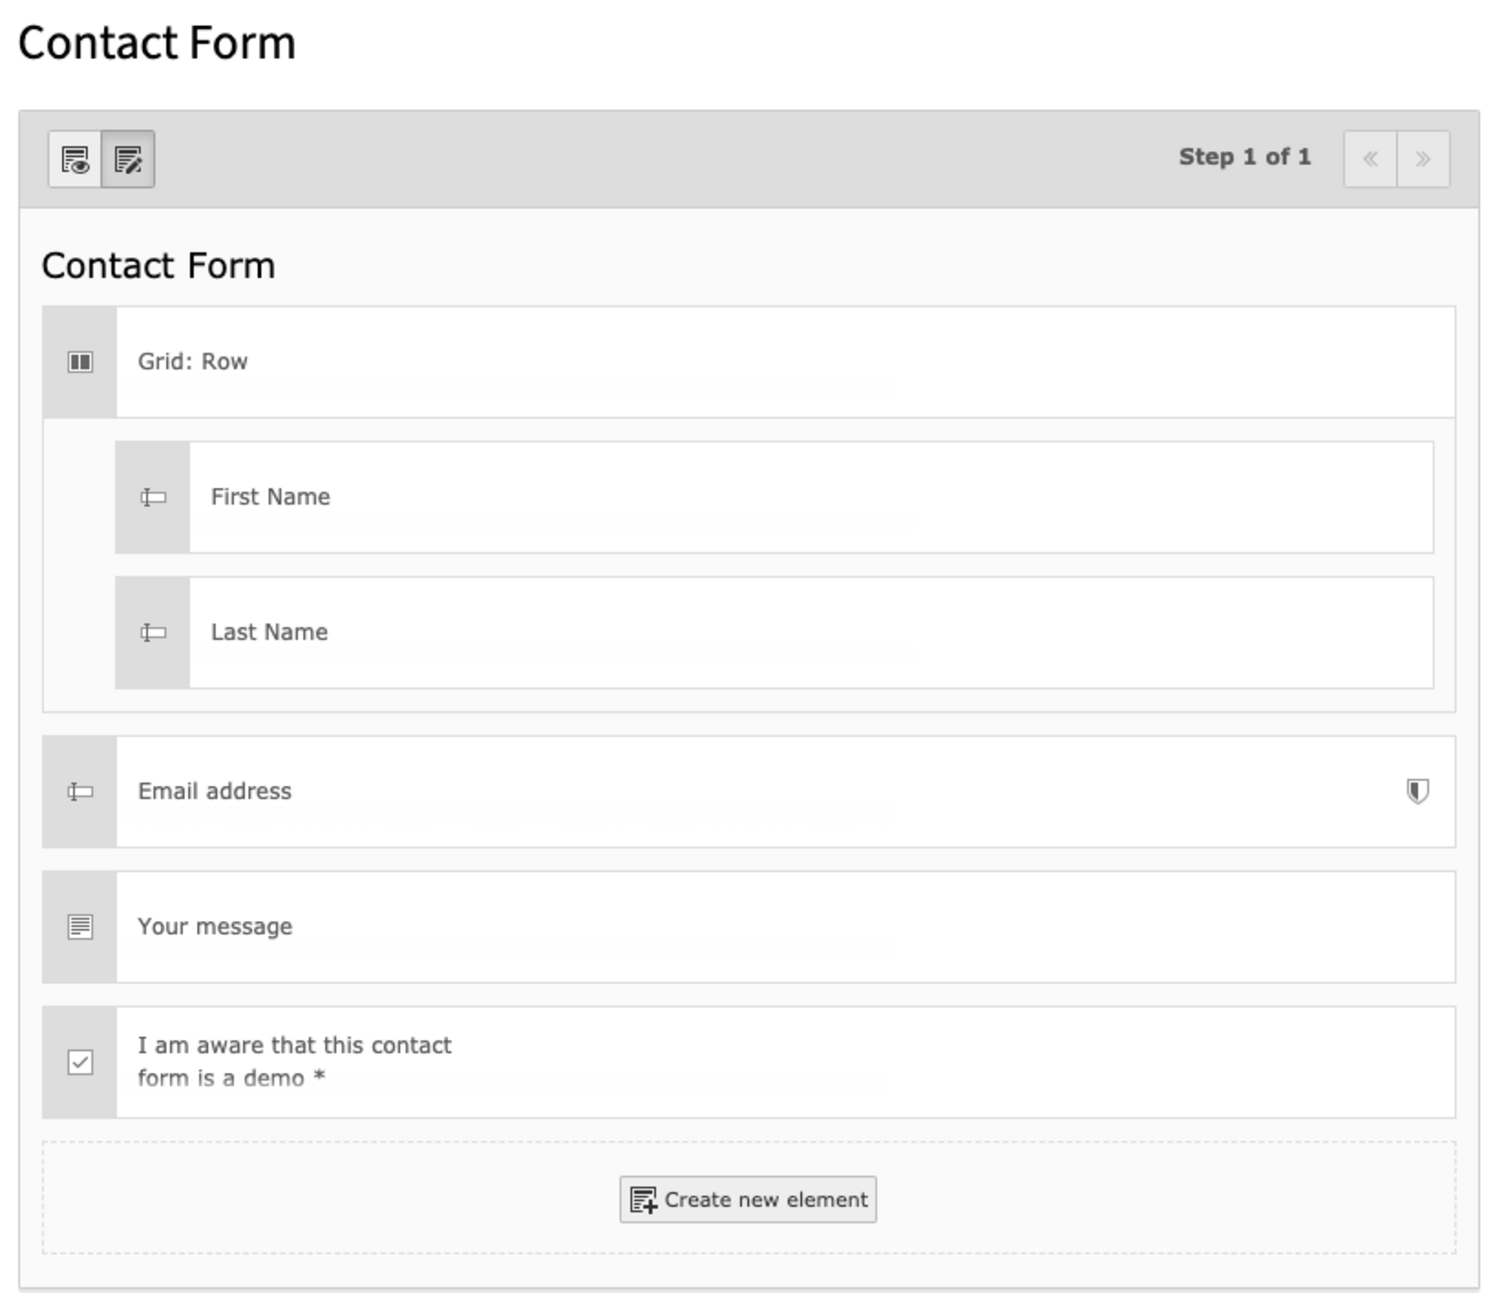Viewport: 1504px width, 1311px height.
Task: Switch to form preview mode
Action: click(75, 158)
